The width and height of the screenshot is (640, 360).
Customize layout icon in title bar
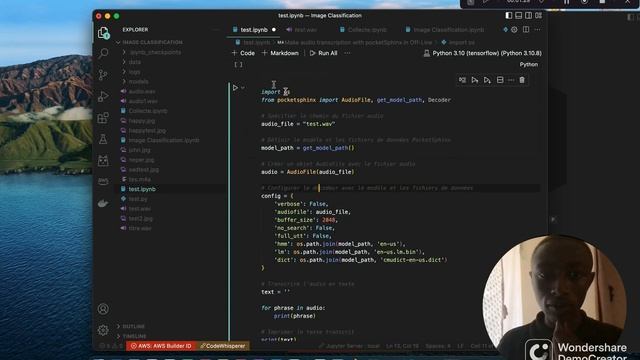[x=539, y=16]
